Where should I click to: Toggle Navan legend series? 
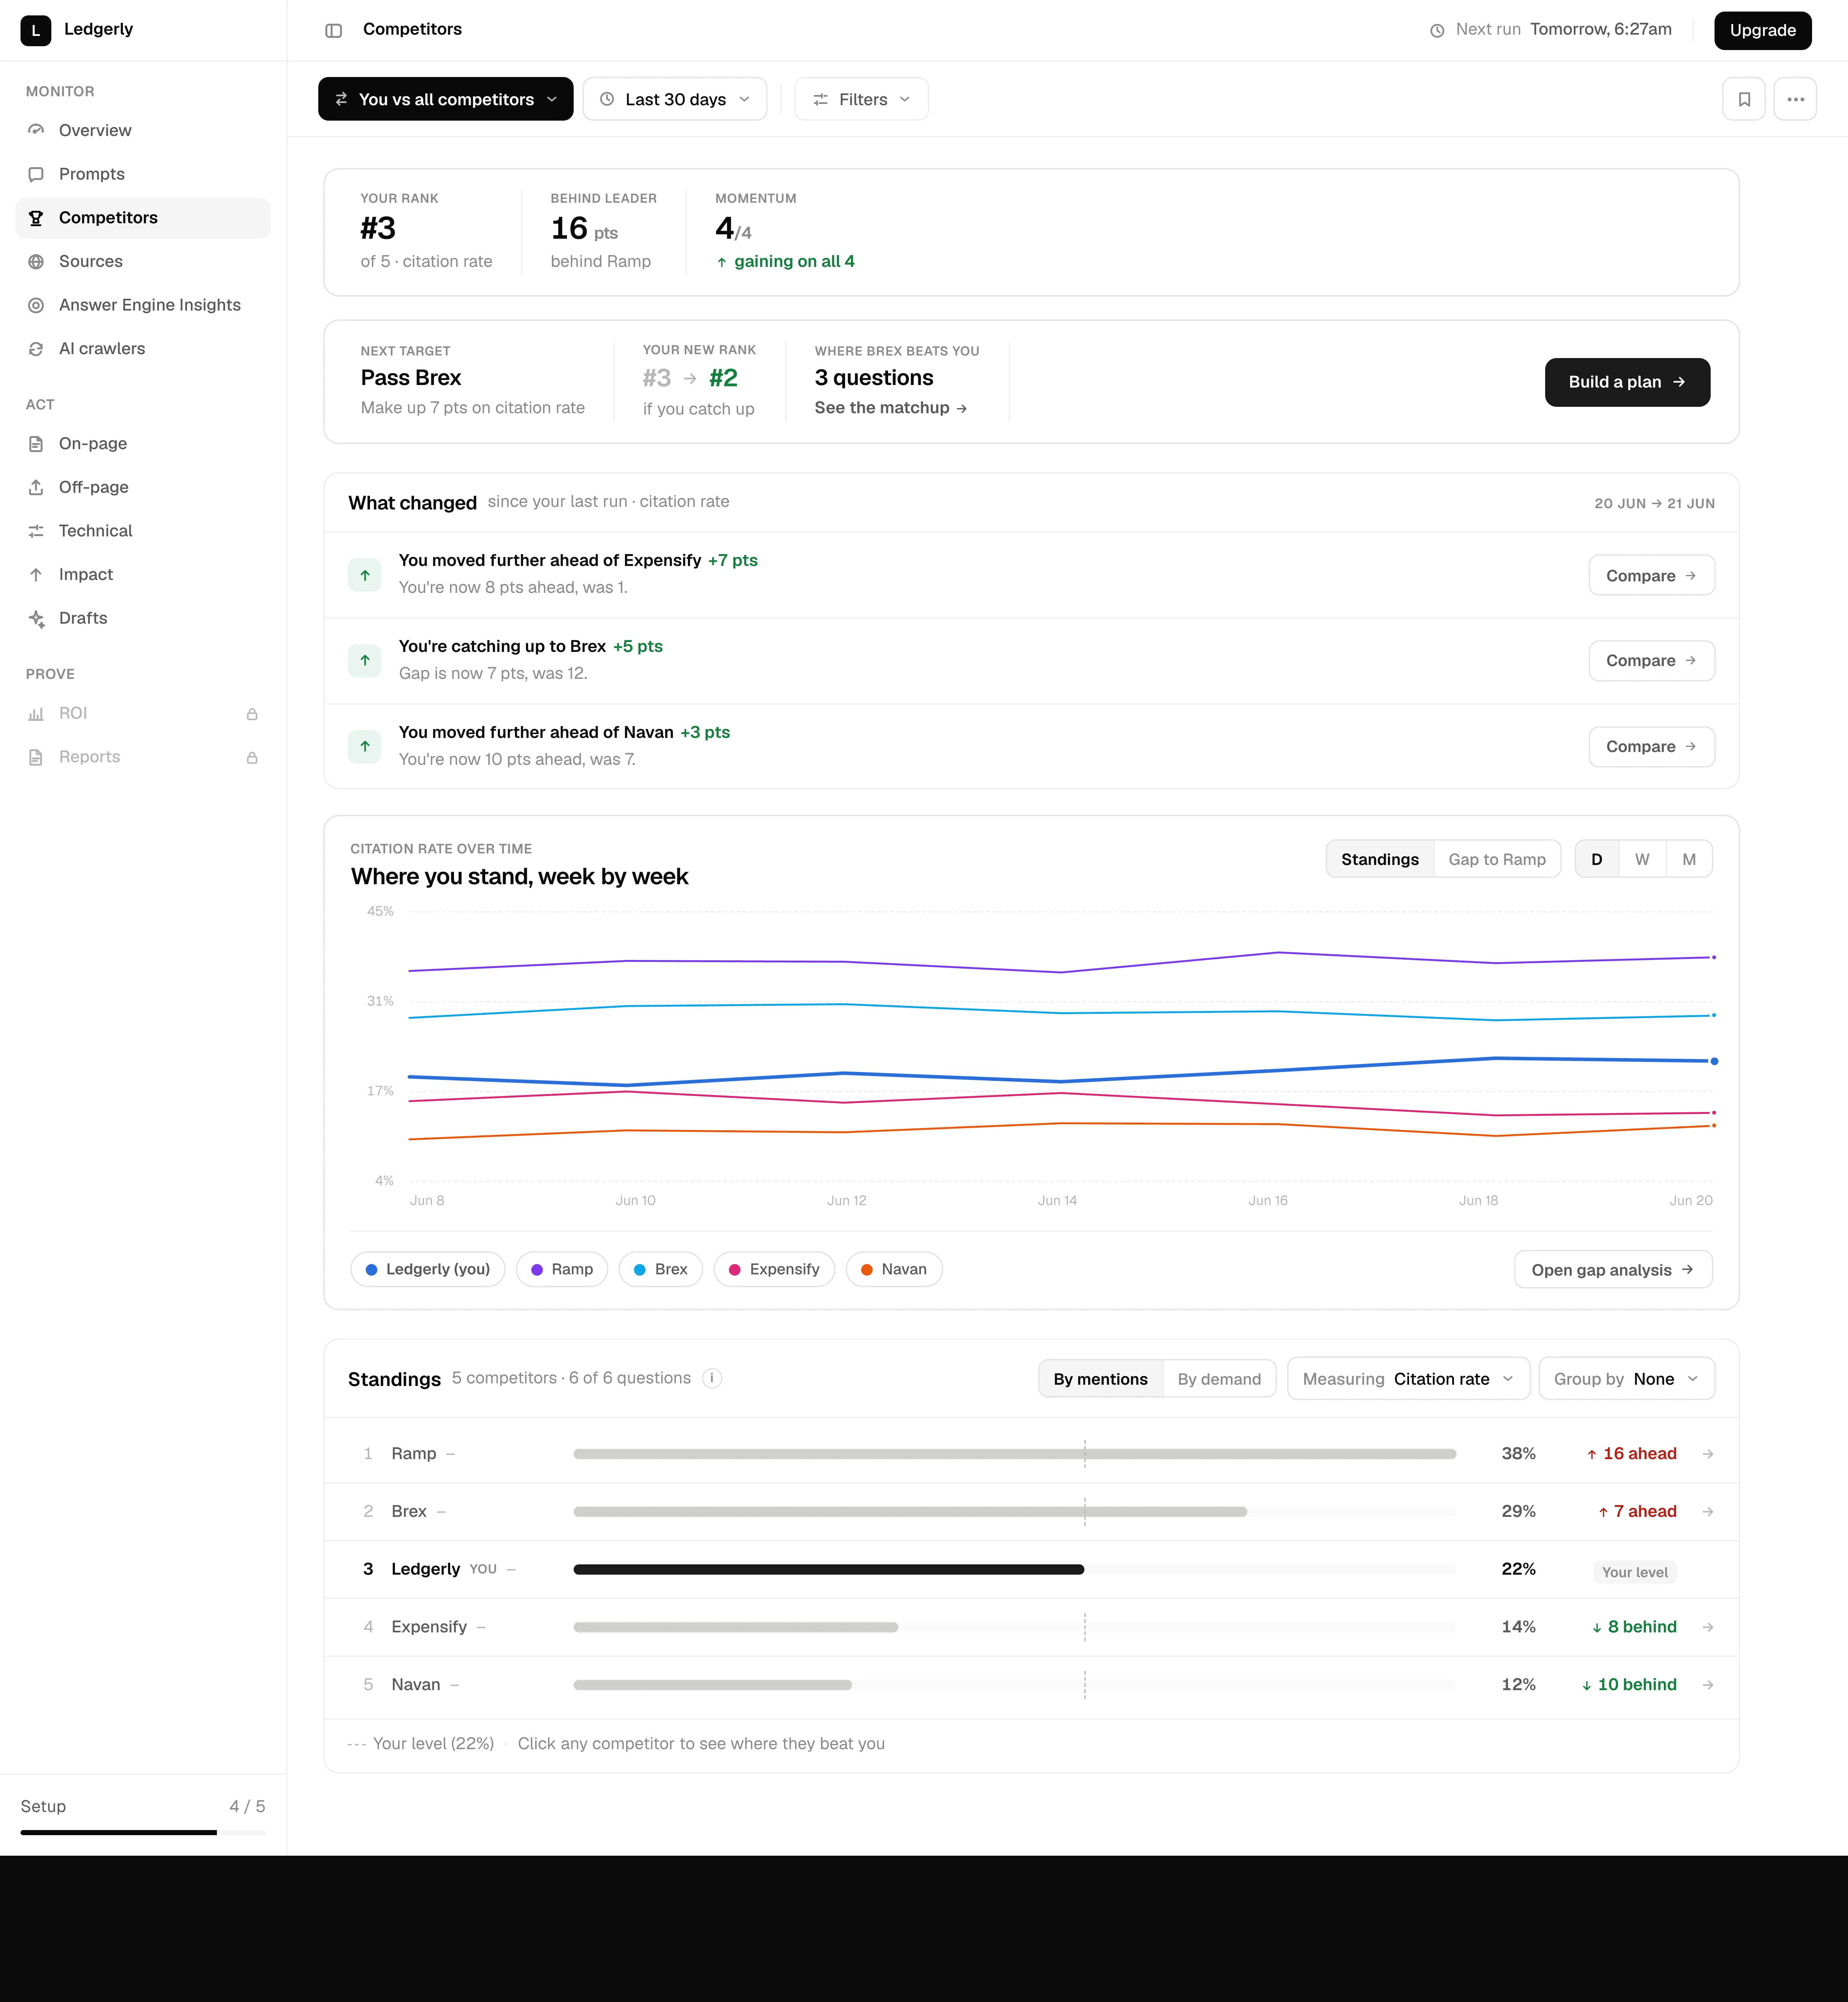click(894, 1269)
